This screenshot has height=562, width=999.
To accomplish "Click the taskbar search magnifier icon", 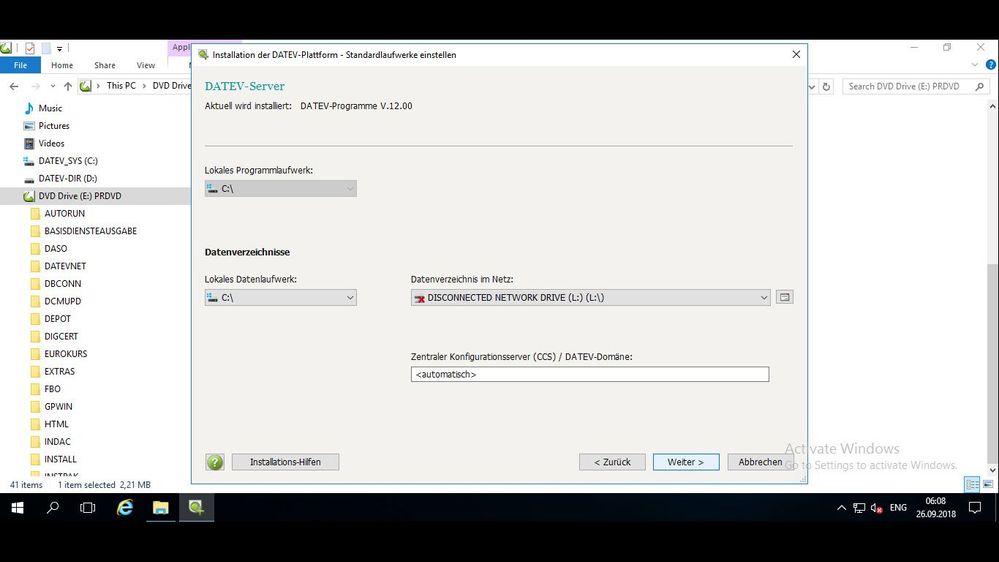I will 53,508.
